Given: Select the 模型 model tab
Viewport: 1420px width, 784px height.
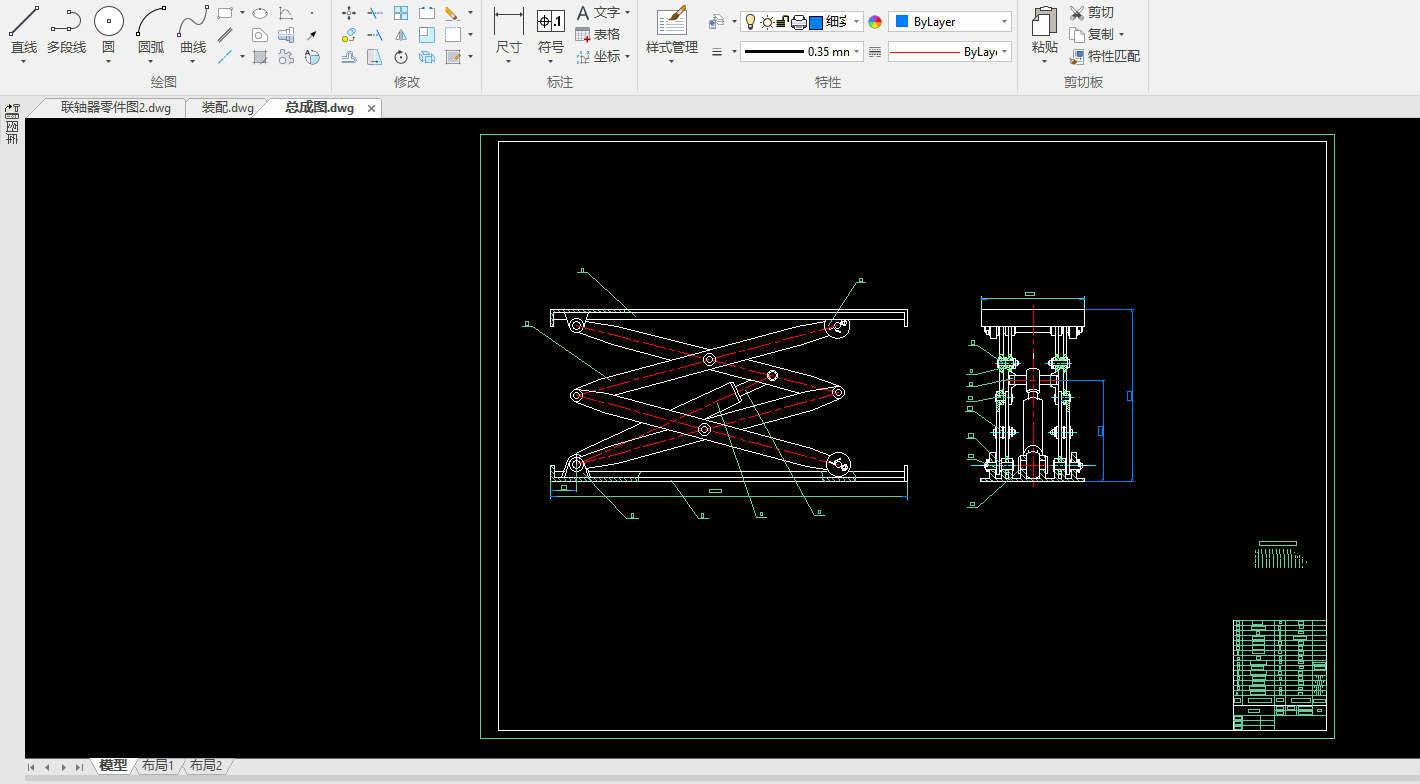Looking at the screenshot, I should 113,766.
